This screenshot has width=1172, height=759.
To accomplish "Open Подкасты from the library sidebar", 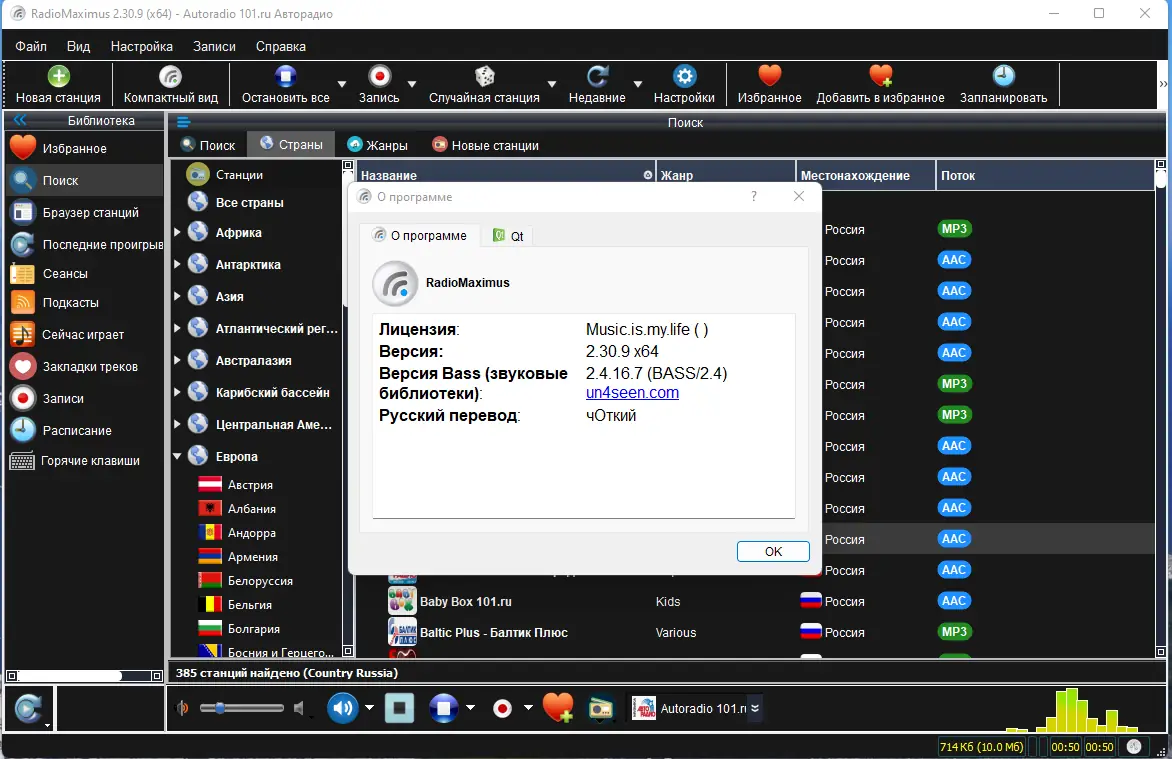I will click(70, 302).
